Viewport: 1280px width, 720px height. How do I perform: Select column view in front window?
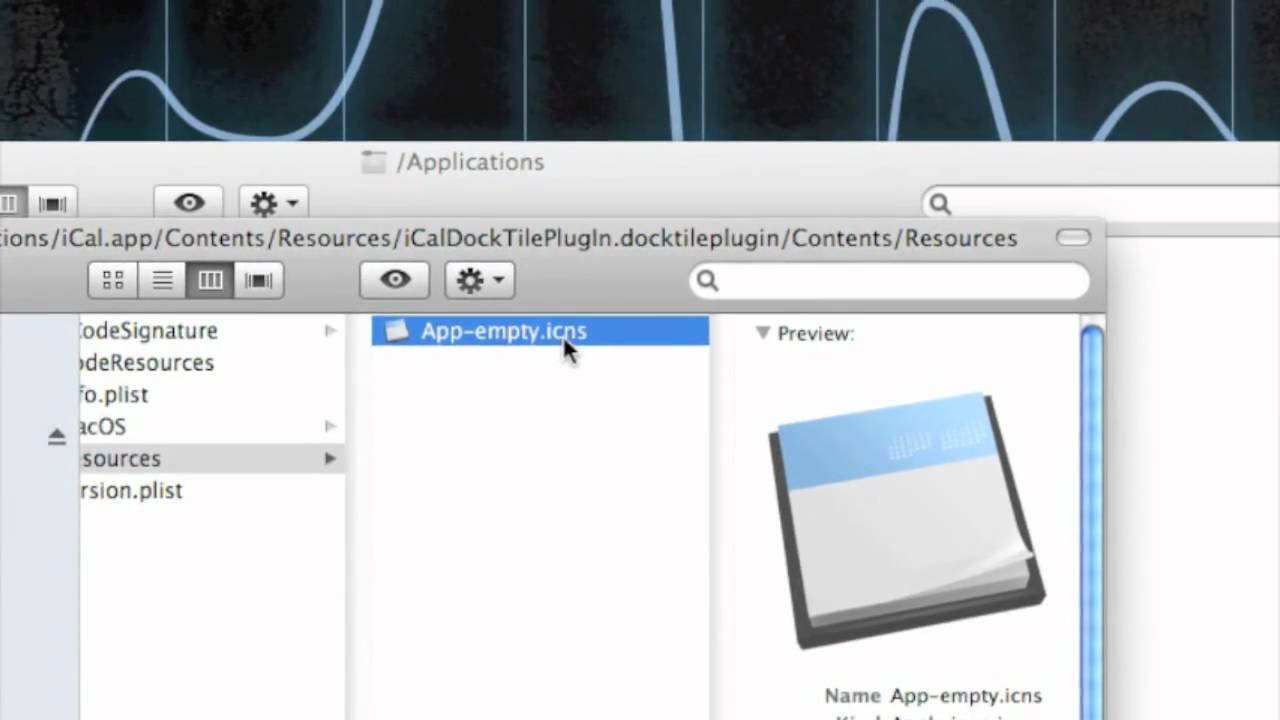click(x=210, y=280)
